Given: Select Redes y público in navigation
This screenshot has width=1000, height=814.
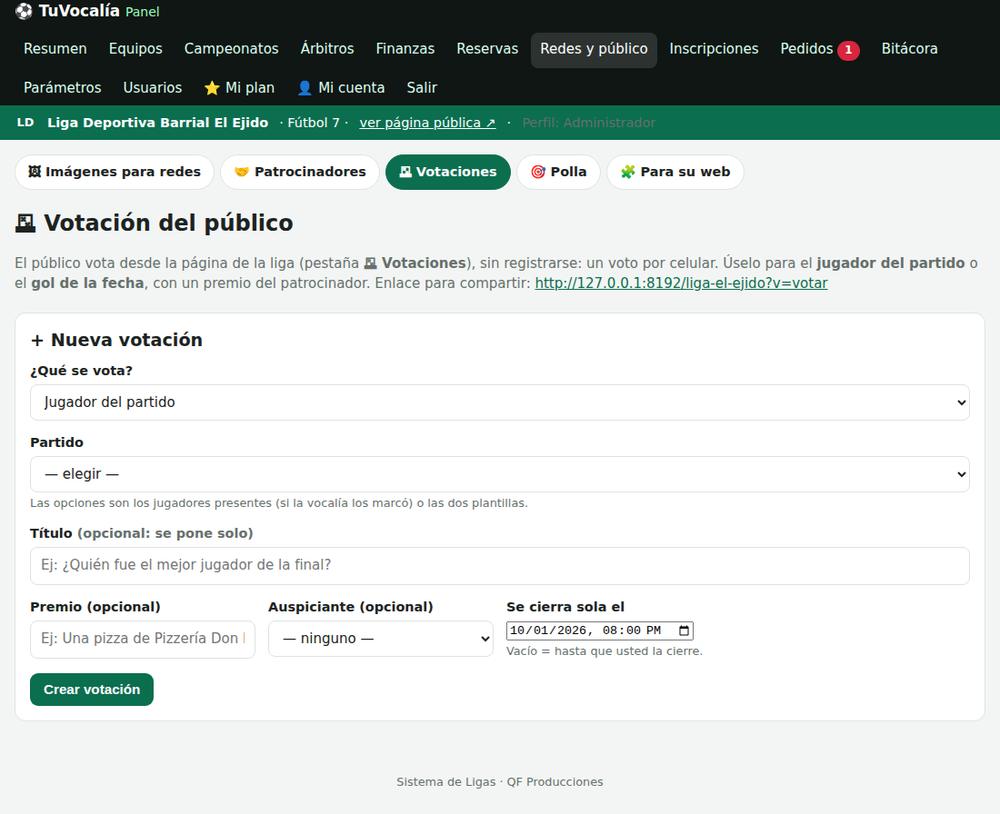Looking at the screenshot, I should coord(594,49).
